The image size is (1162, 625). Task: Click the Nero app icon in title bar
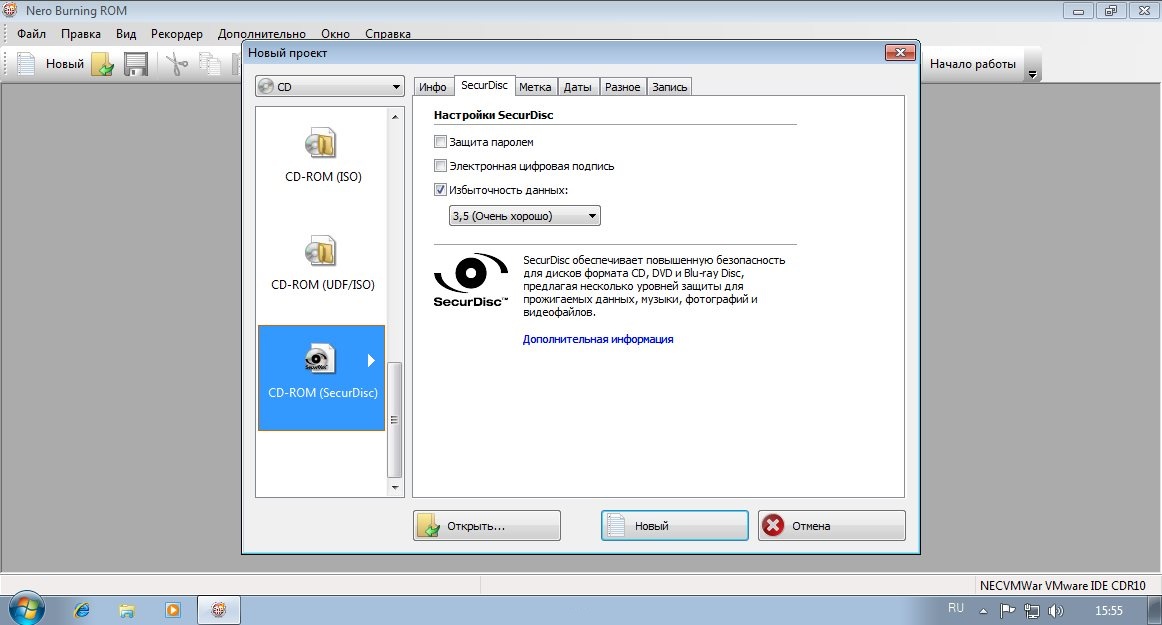click(10, 10)
